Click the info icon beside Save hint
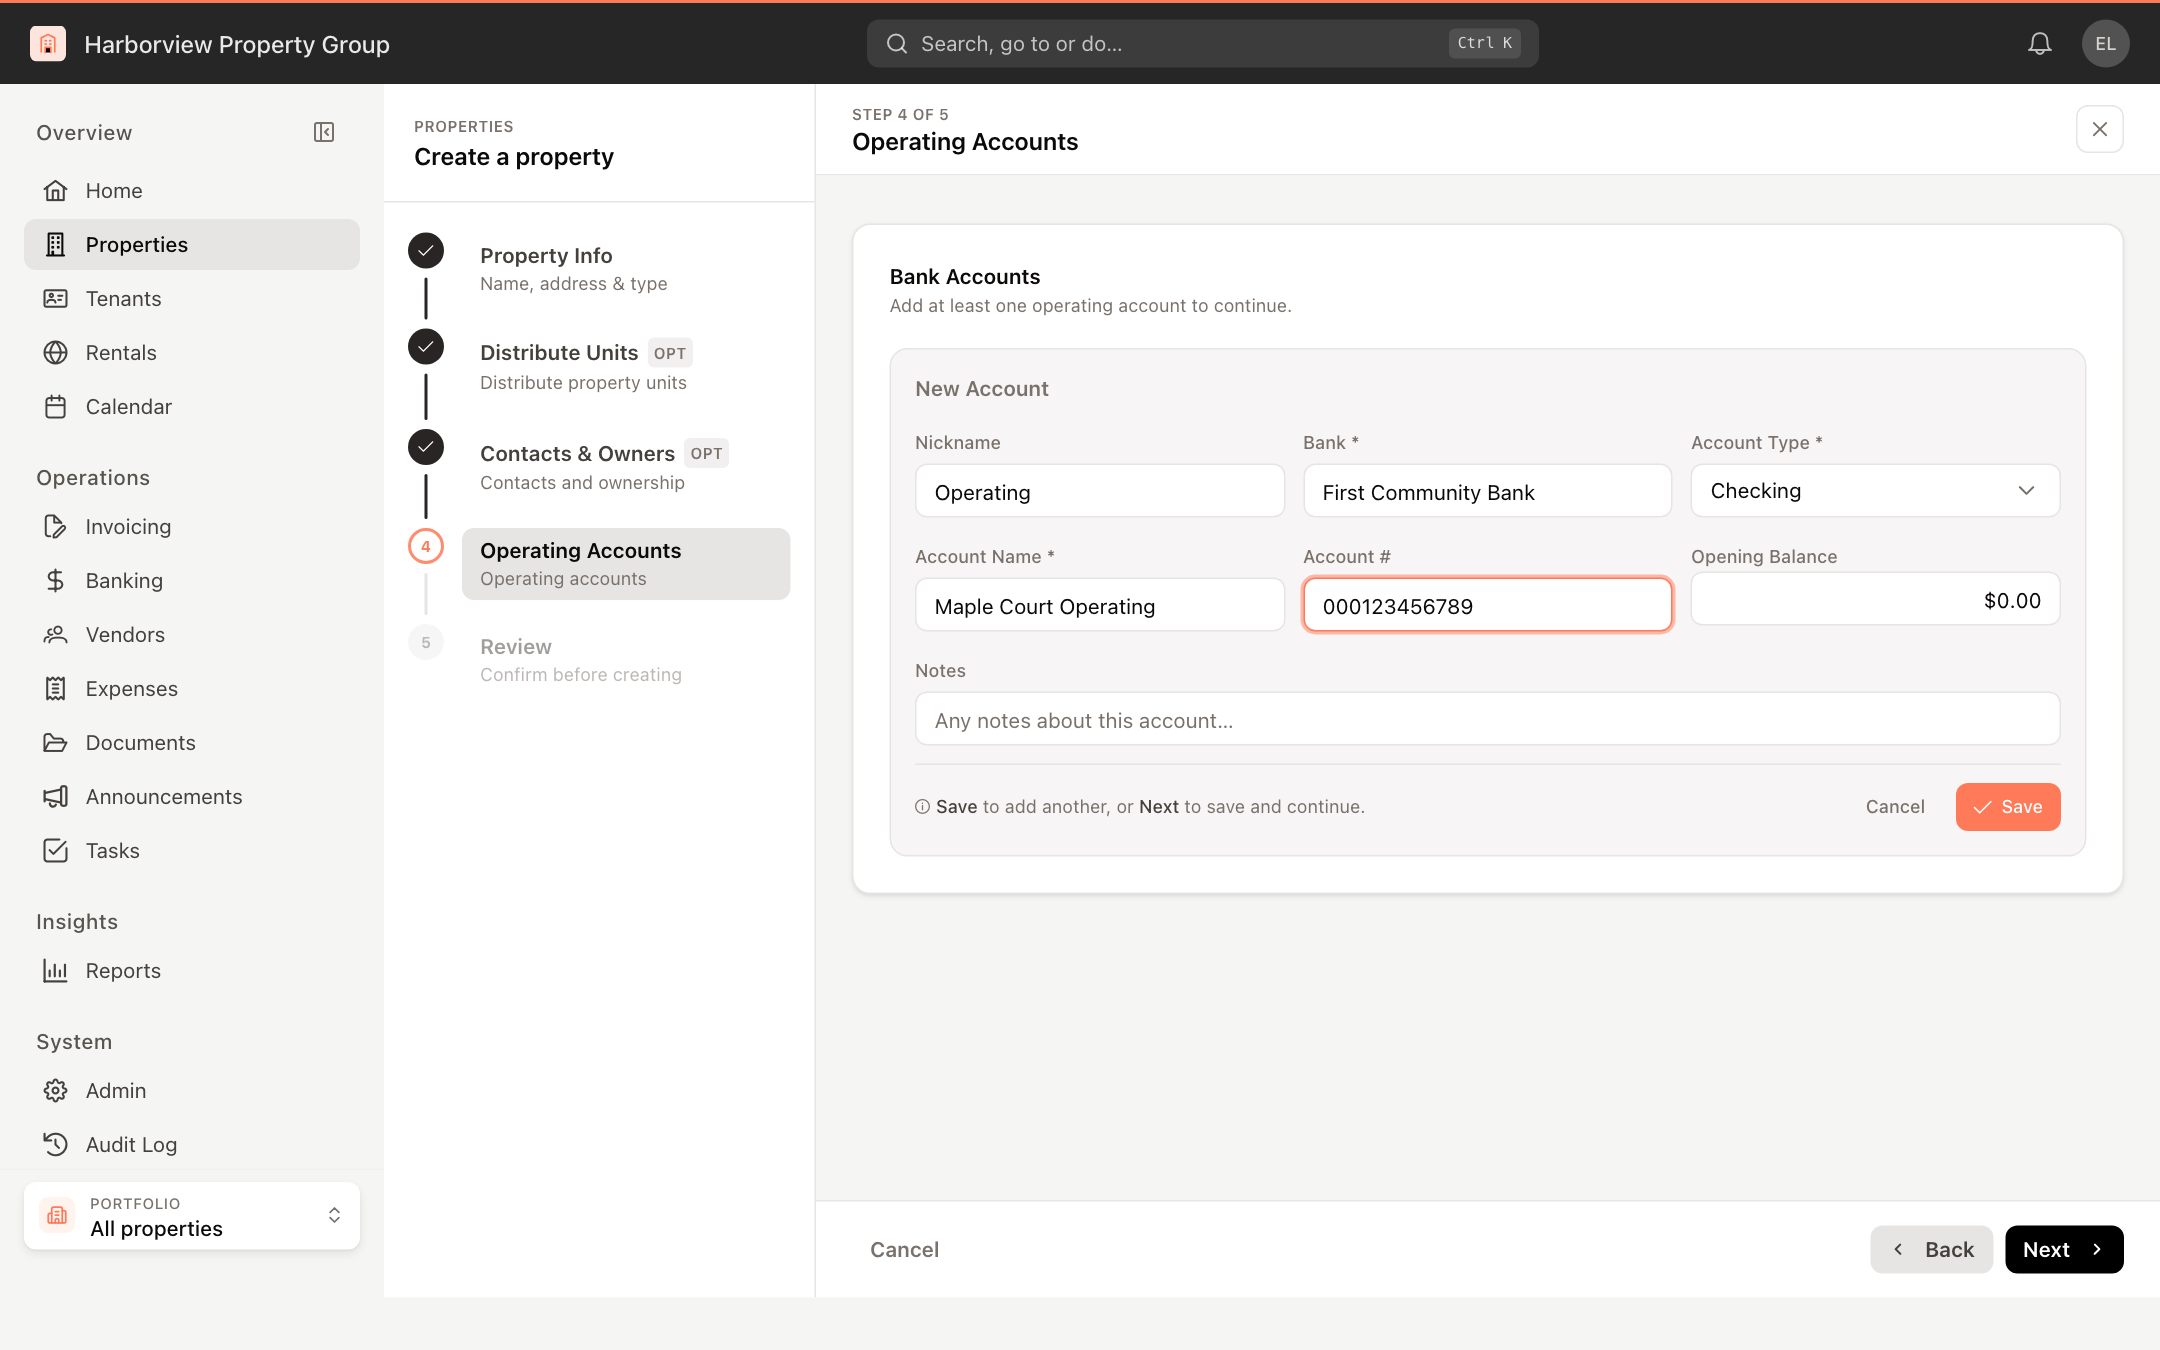 (x=922, y=807)
